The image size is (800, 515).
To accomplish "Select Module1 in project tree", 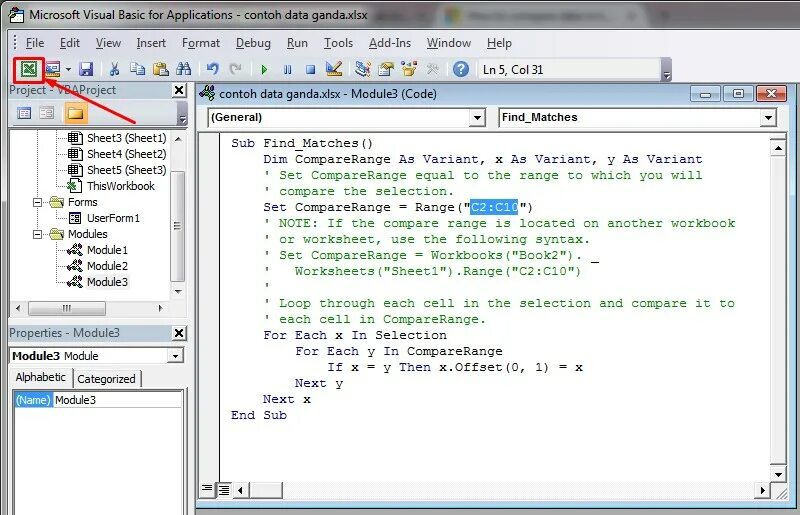I will tap(107, 250).
